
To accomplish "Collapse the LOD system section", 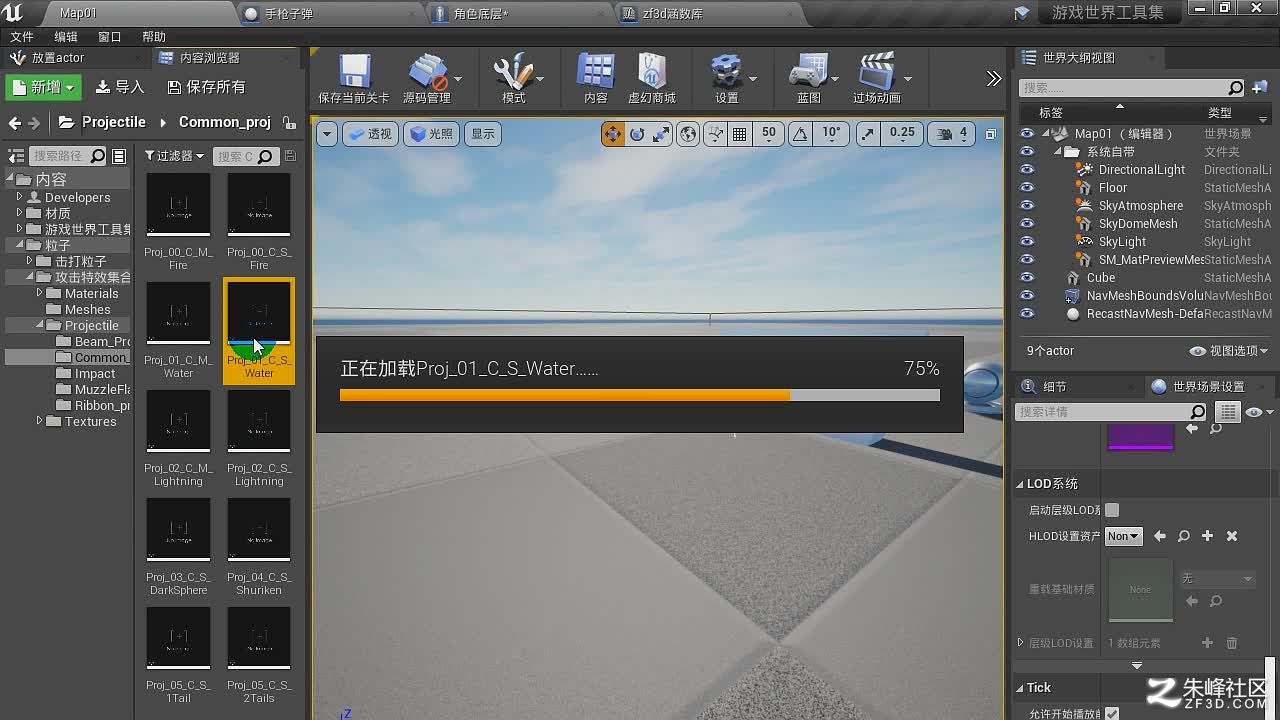I will pos(1021,484).
